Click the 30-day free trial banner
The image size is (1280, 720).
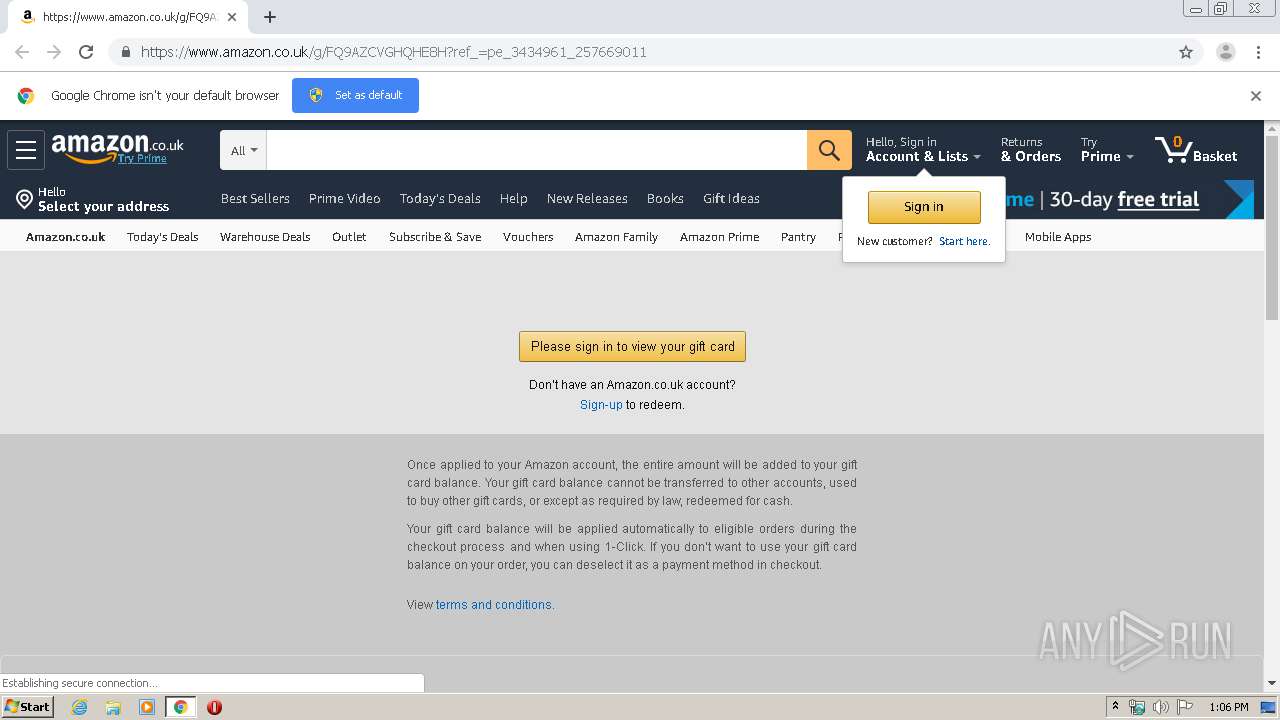tap(1130, 200)
